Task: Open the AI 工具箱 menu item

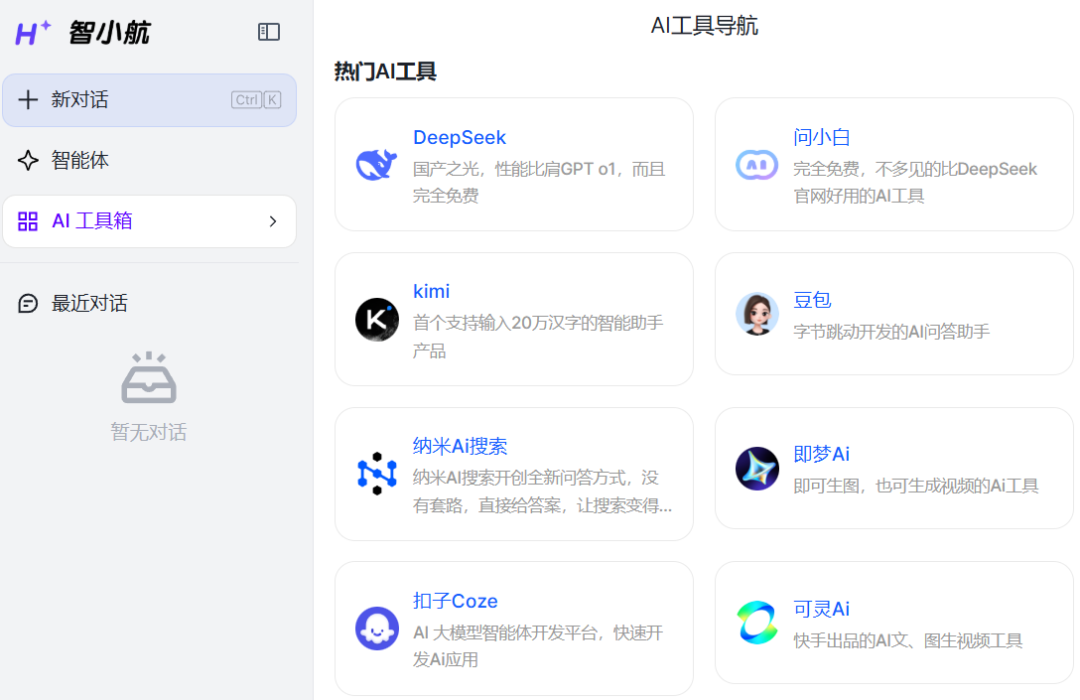Action: point(149,221)
